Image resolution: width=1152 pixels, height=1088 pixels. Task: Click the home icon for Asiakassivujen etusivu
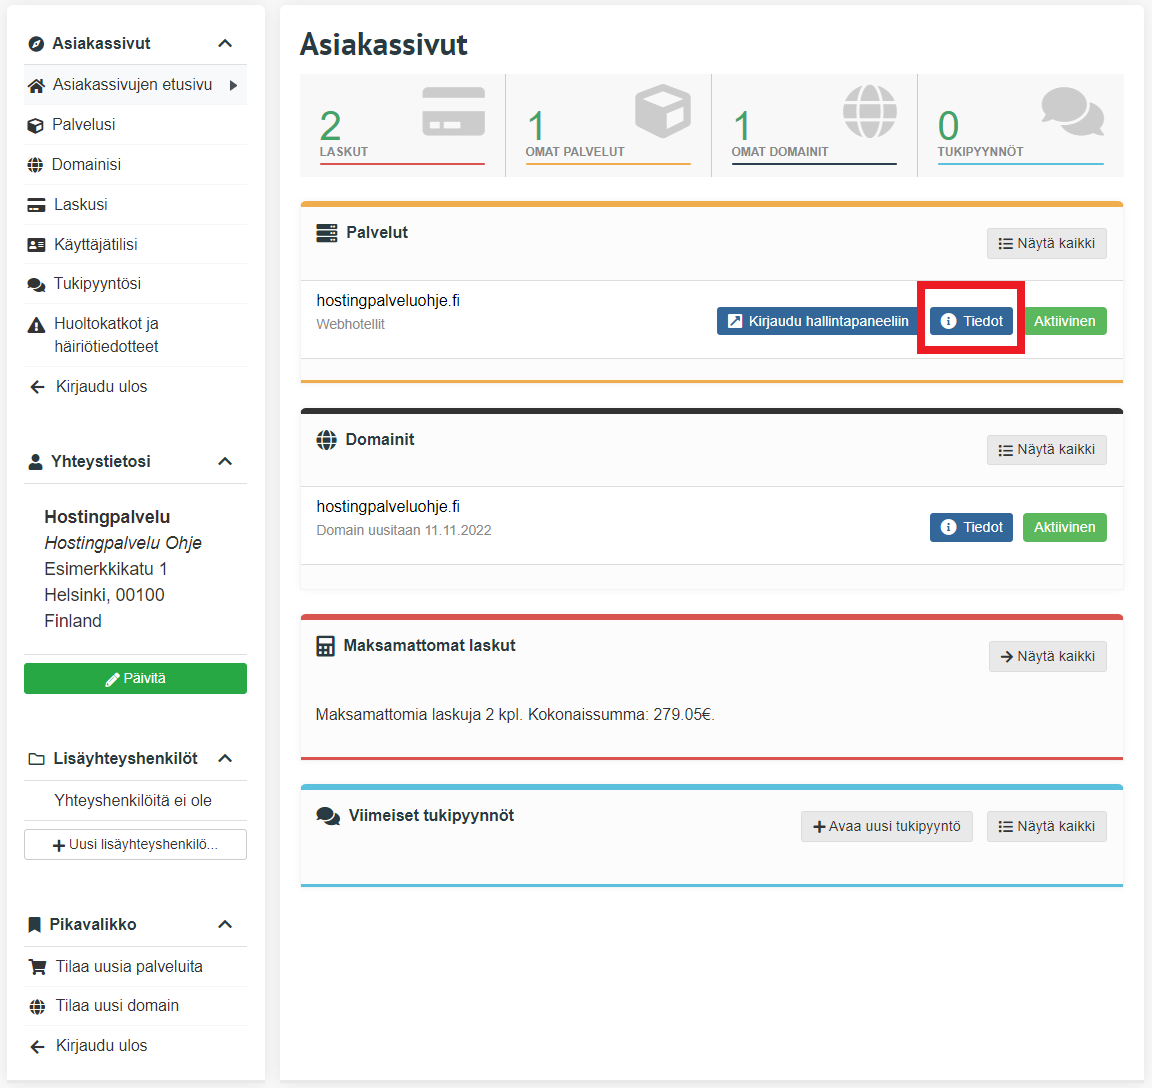click(x=36, y=86)
